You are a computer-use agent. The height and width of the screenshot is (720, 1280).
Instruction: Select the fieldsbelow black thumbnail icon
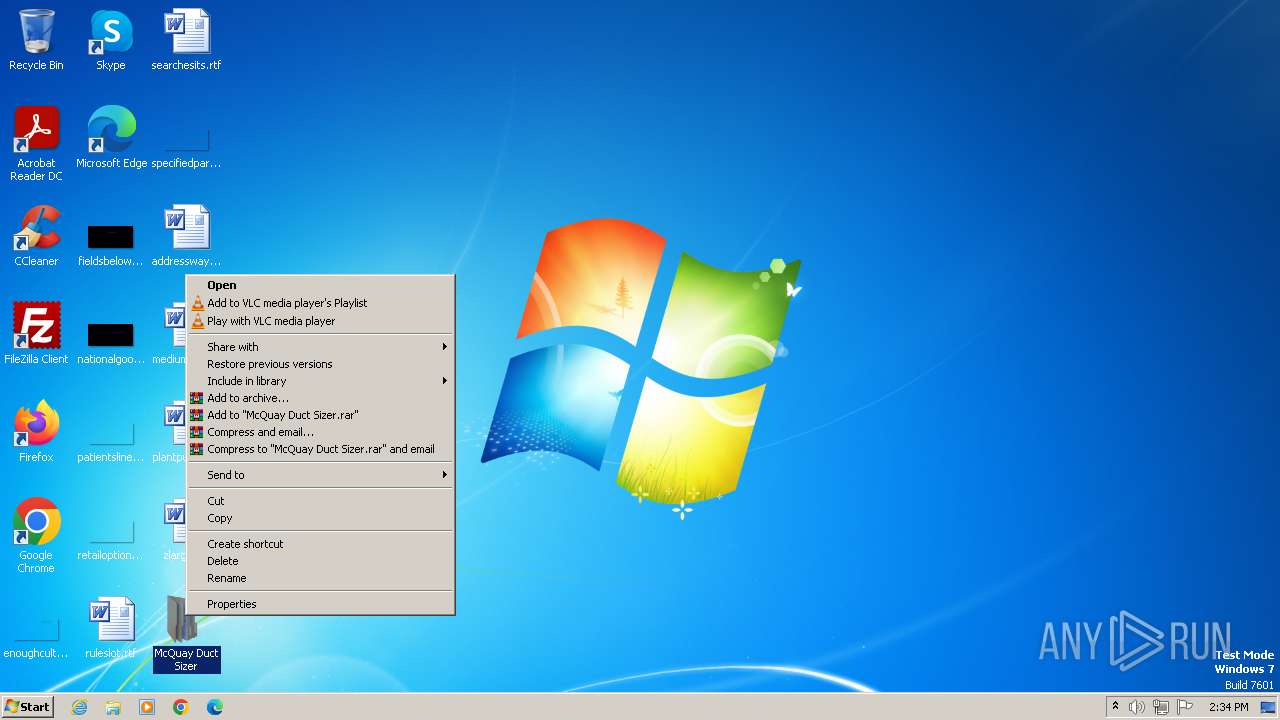coord(110,244)
